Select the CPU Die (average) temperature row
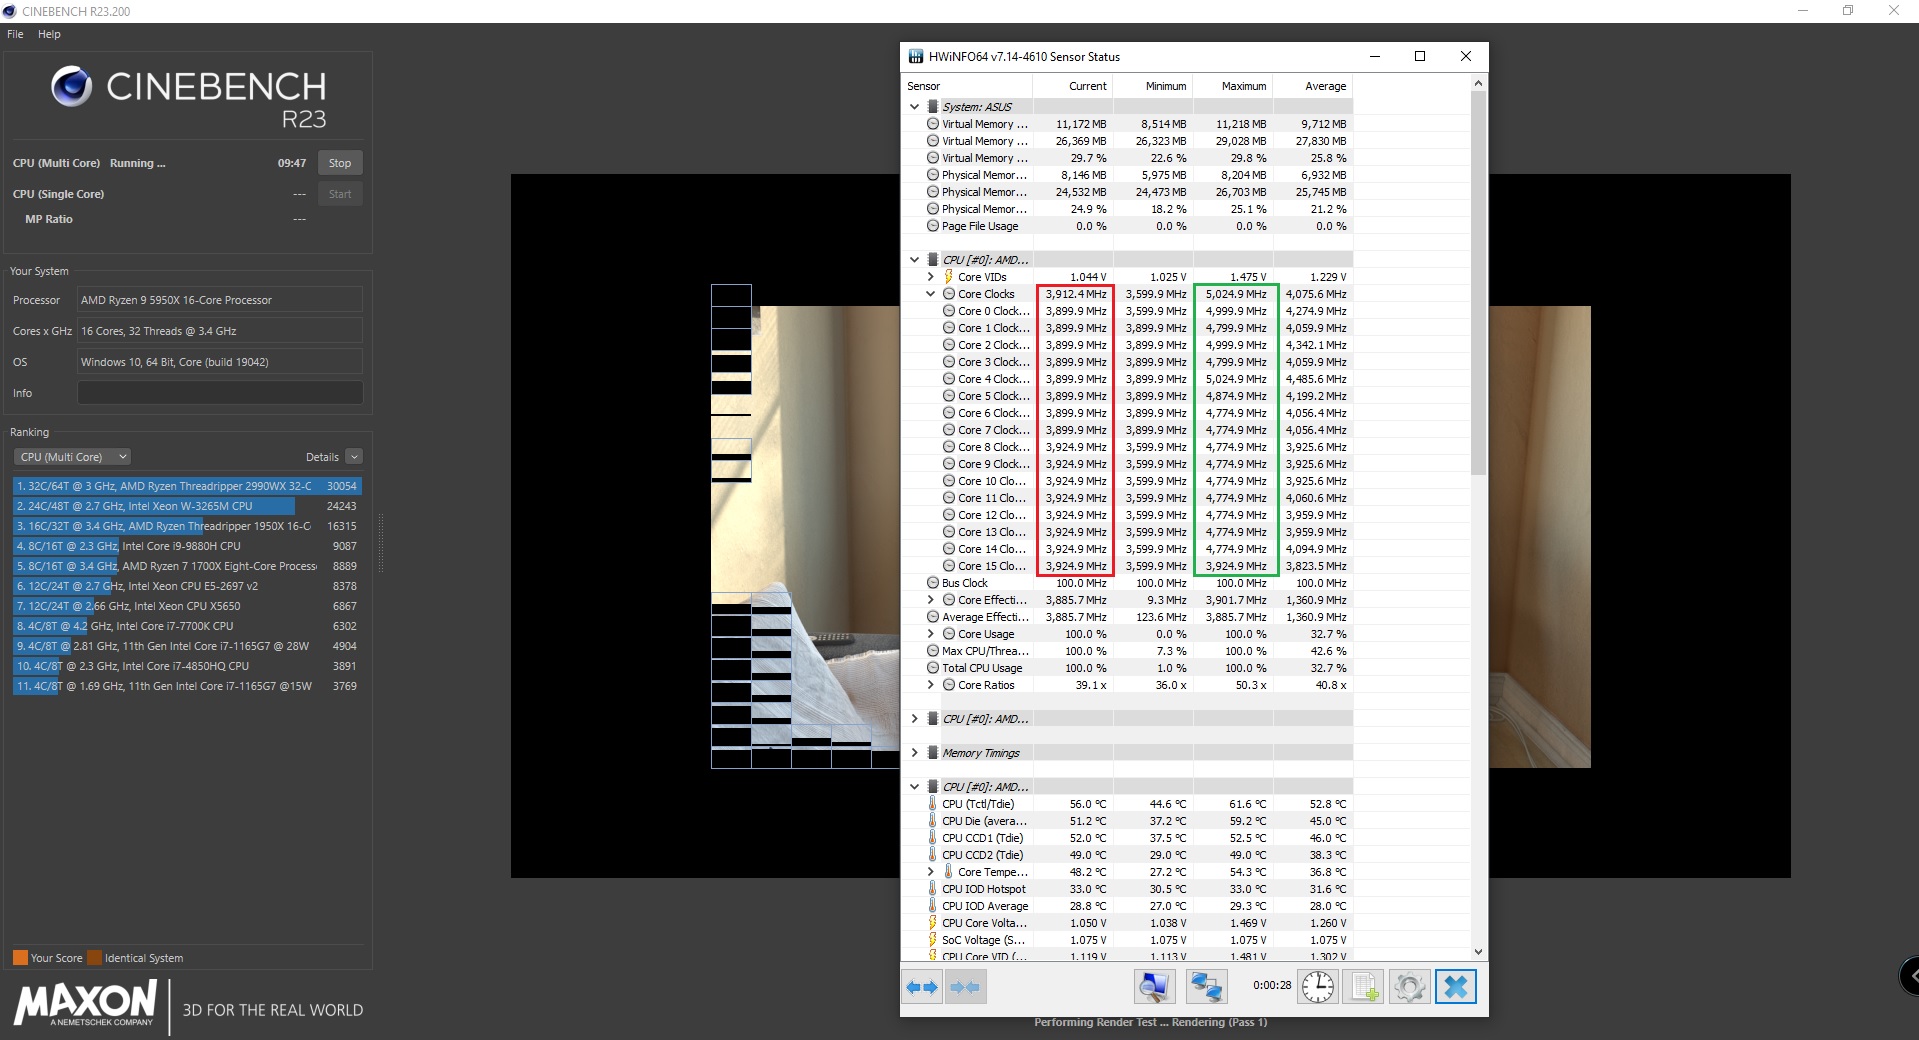Viewport: 1919px width, 1040px height. [x=1127, y=821]
